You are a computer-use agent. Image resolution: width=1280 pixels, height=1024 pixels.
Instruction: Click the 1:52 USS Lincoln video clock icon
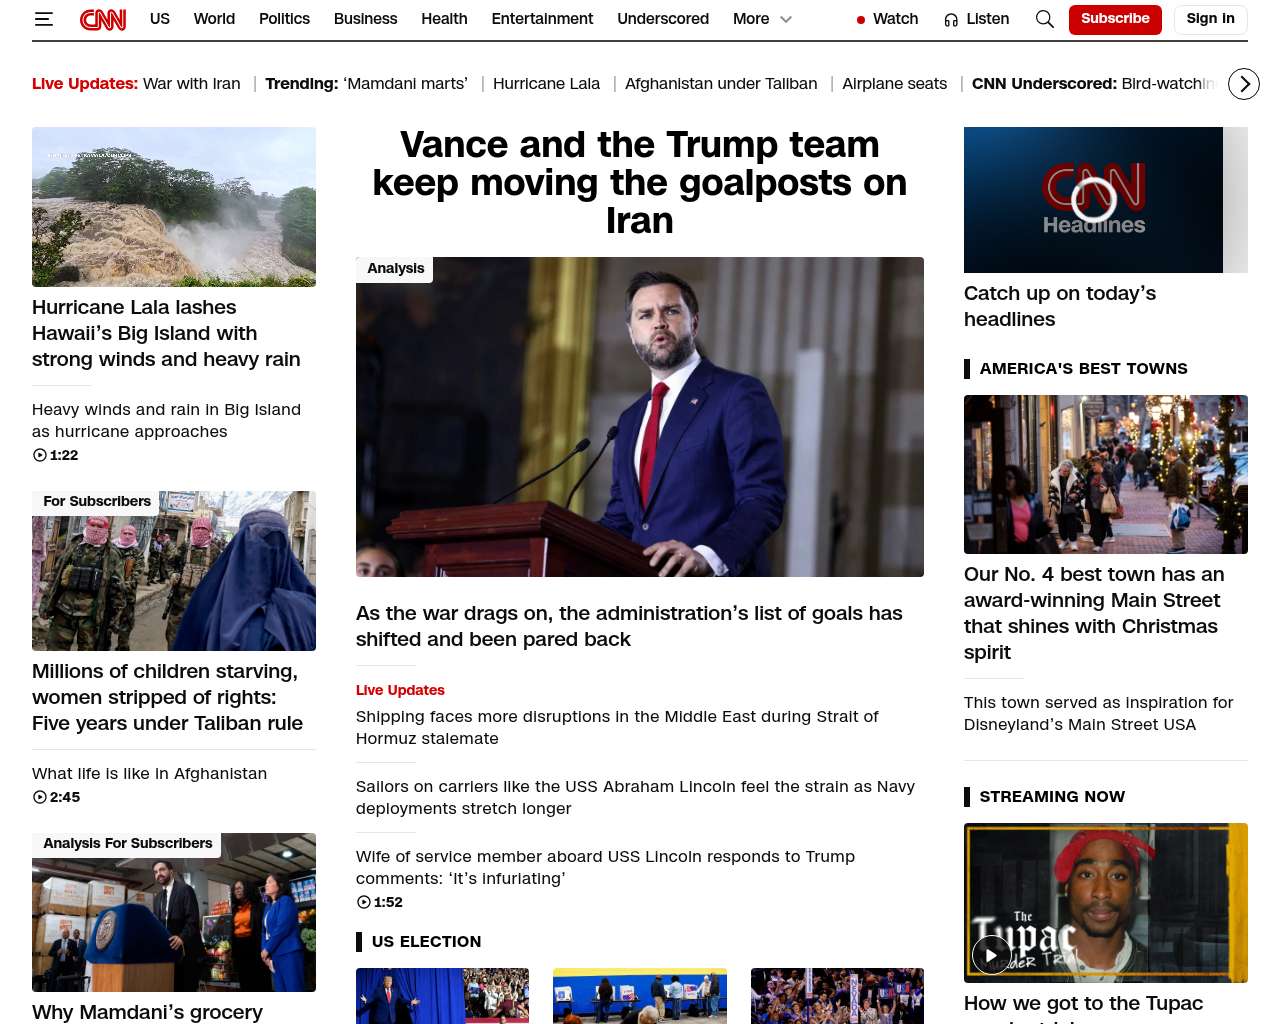pos(364,902)
